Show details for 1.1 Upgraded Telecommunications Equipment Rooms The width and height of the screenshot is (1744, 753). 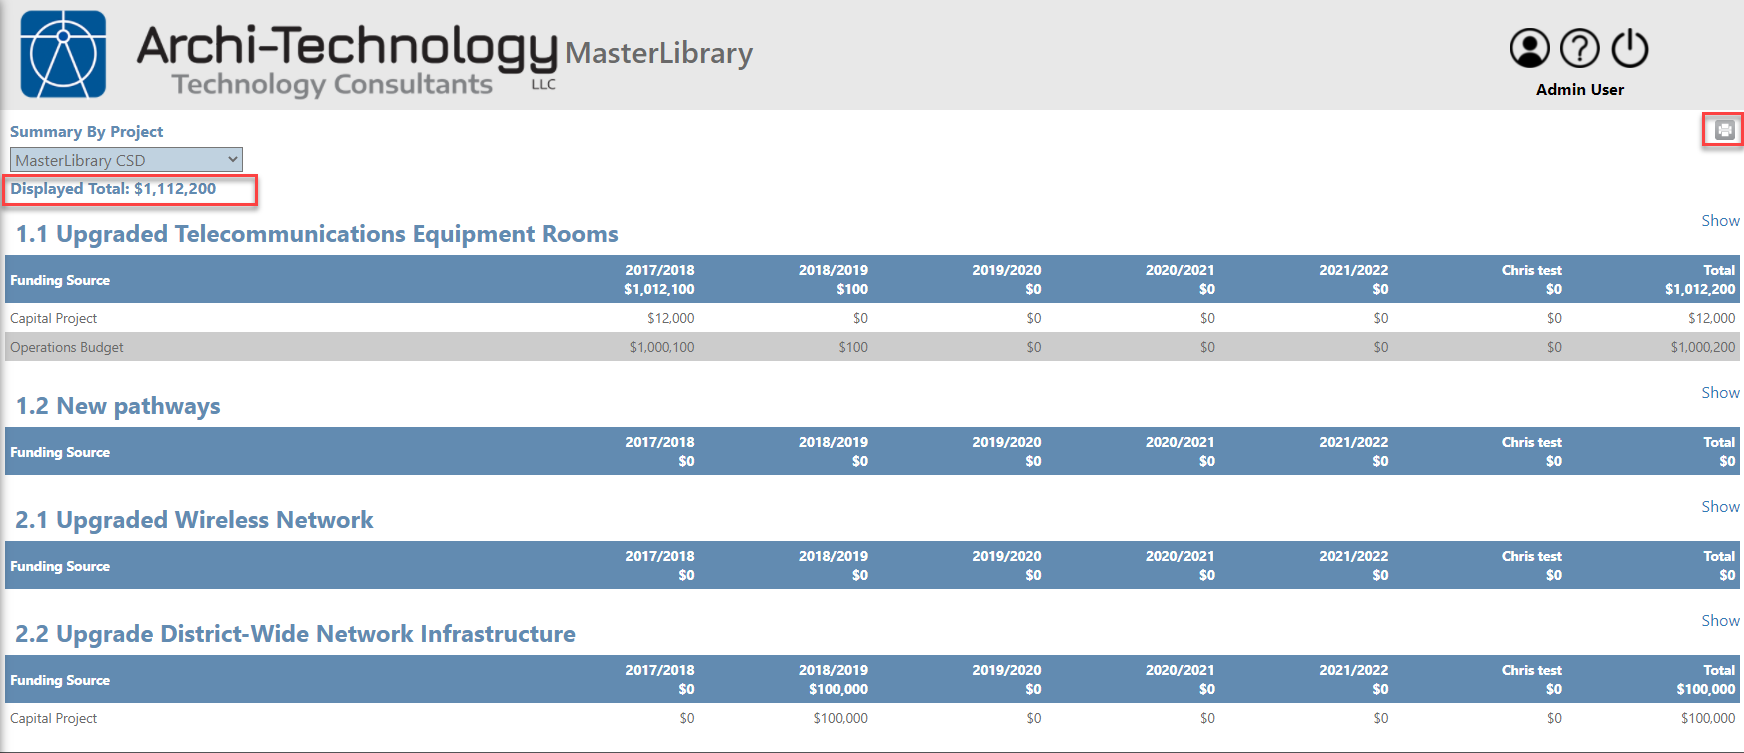click(x=1720, y=221)
